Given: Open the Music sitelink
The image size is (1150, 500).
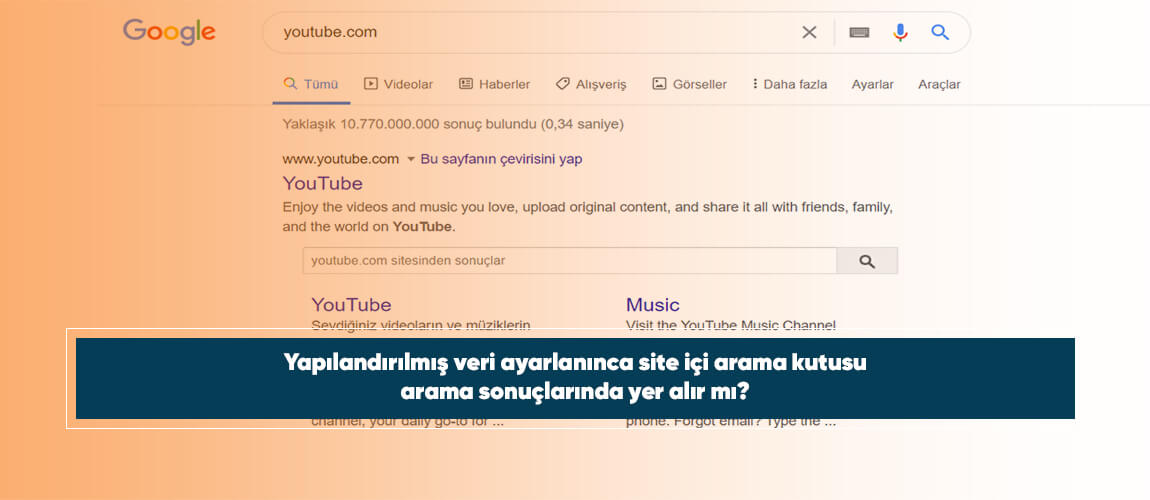Looking at the screenshot, I should coord(652,304).
